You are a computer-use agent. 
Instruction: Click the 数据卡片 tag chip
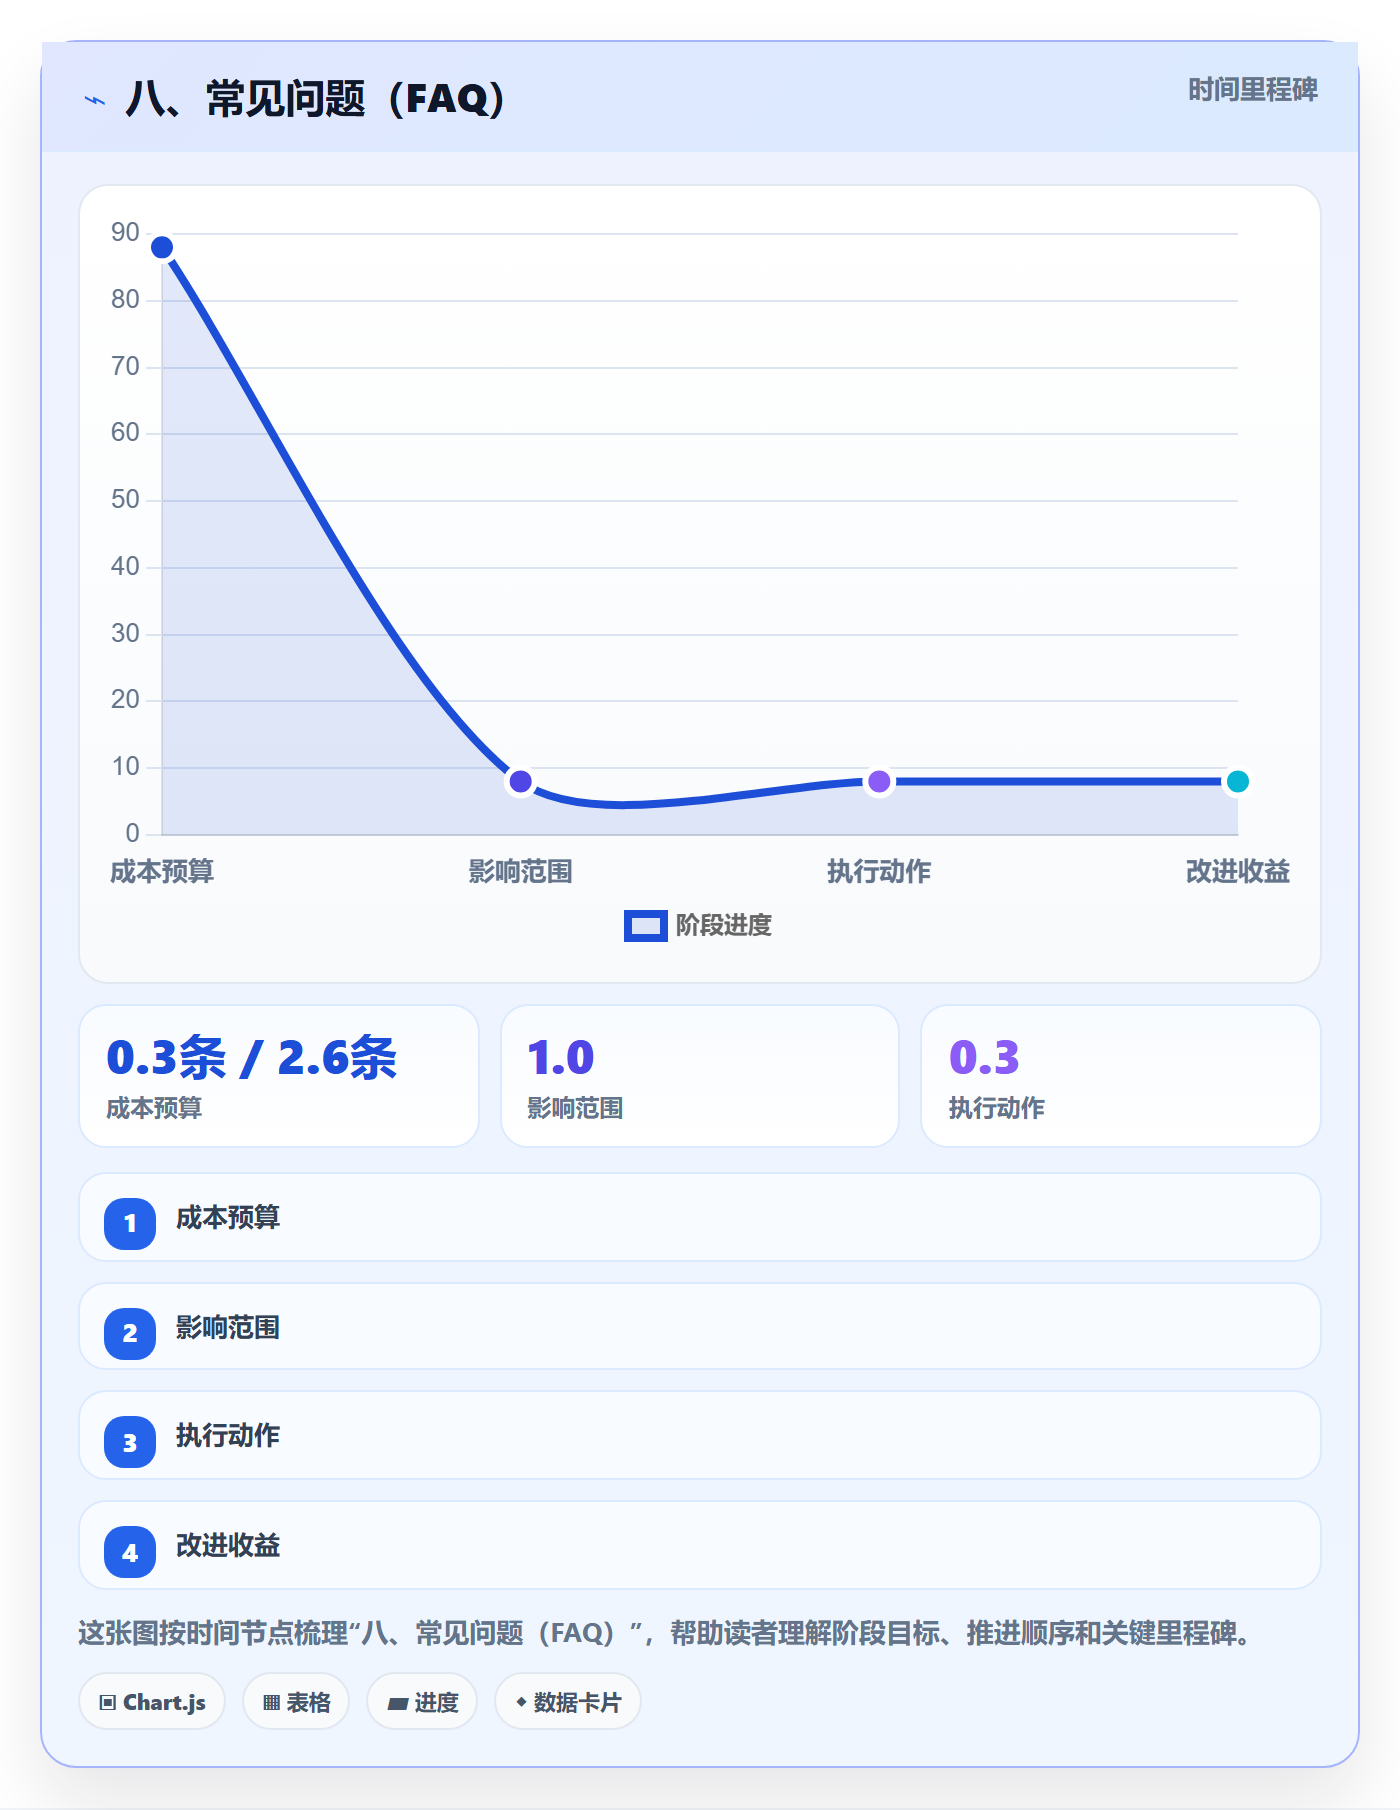pos(568,1702)
